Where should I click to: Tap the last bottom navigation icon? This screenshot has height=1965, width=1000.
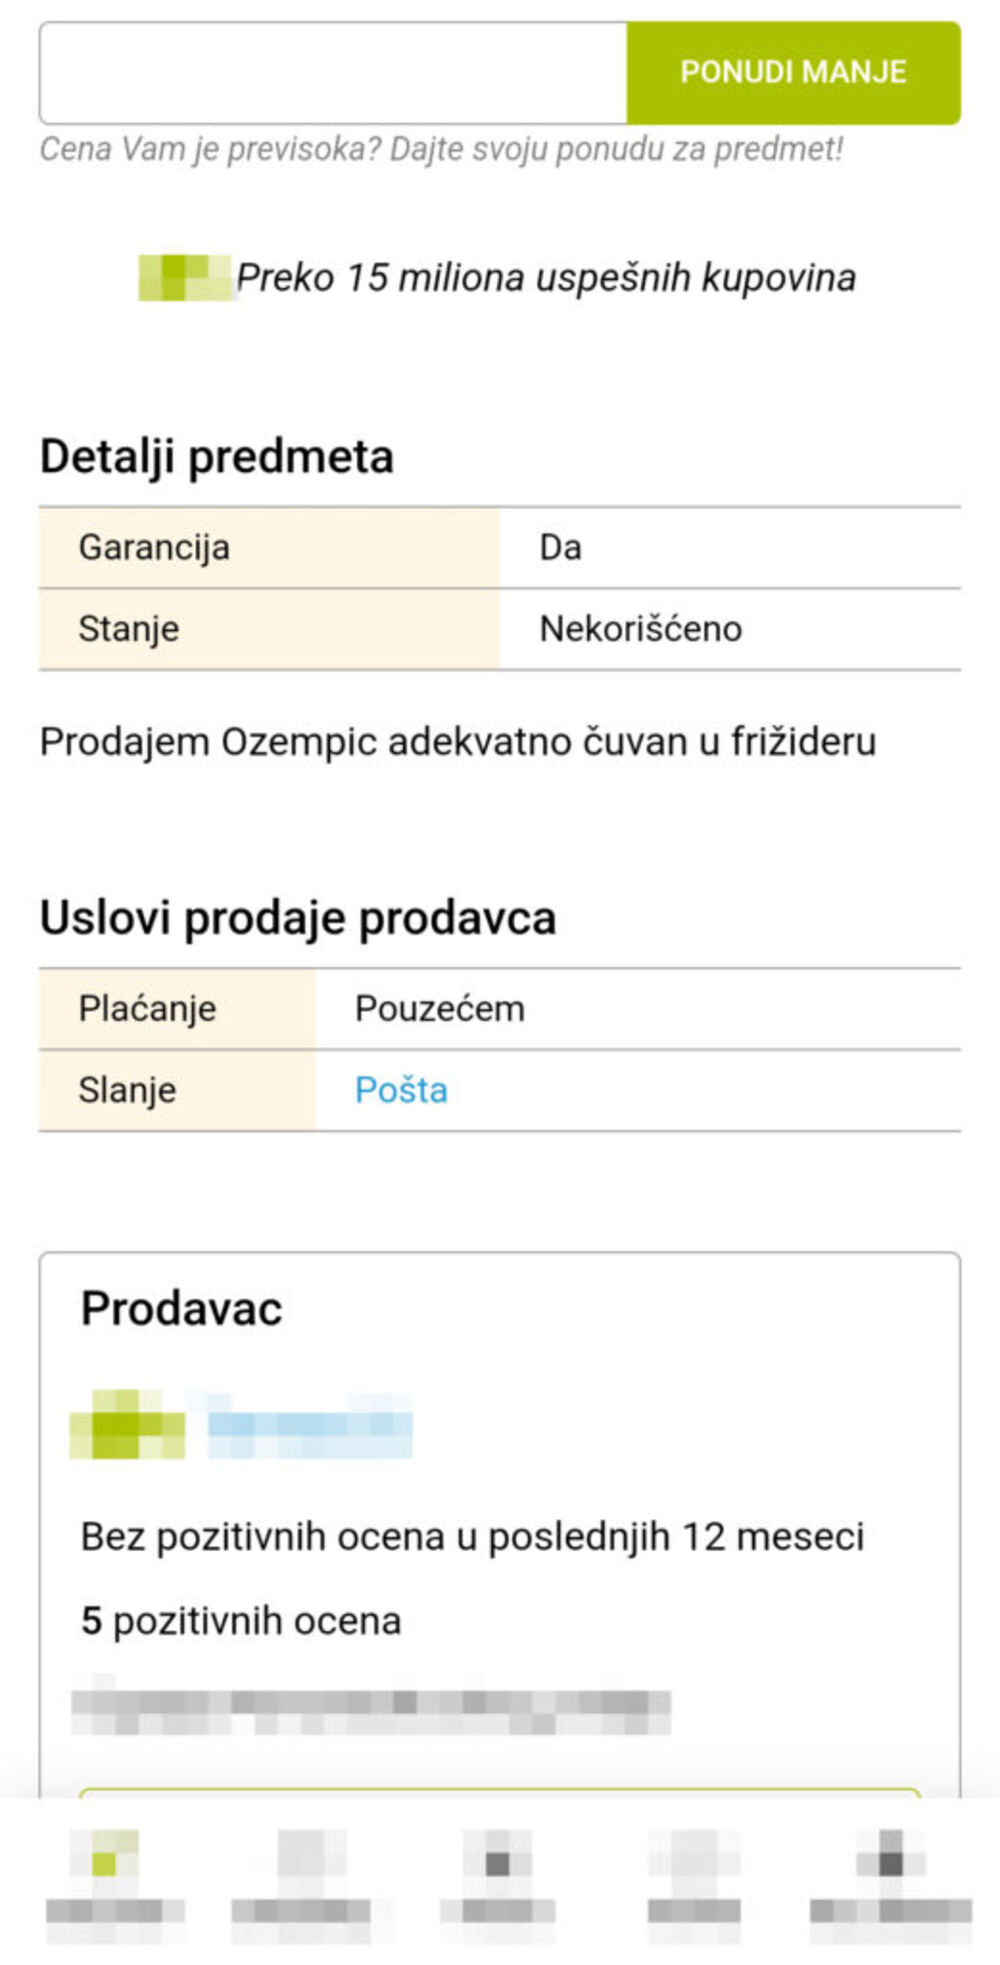point(890,1868)
